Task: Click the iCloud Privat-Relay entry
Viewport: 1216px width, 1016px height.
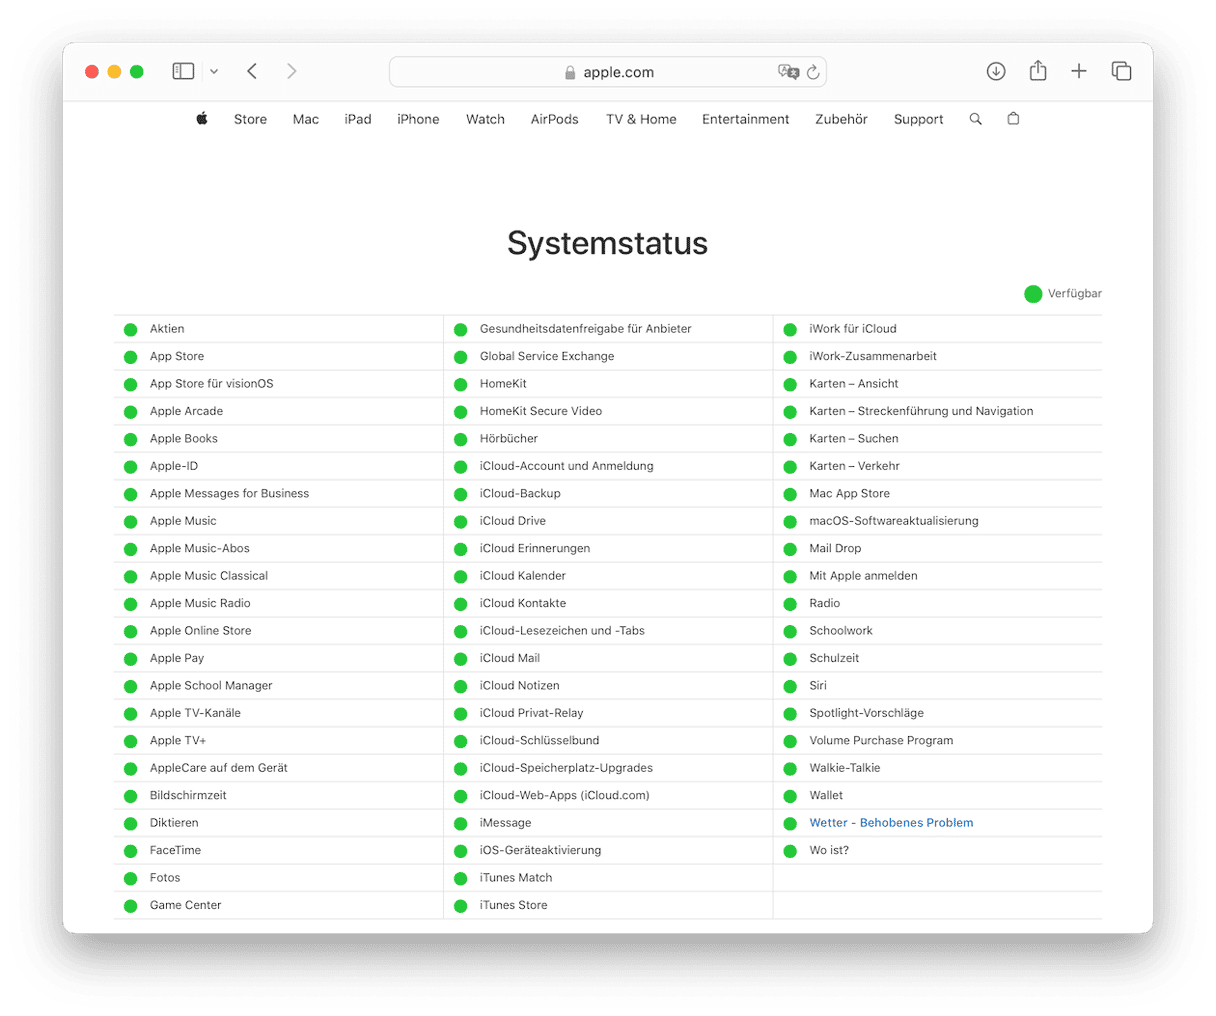Action: [x=532, y=713]
